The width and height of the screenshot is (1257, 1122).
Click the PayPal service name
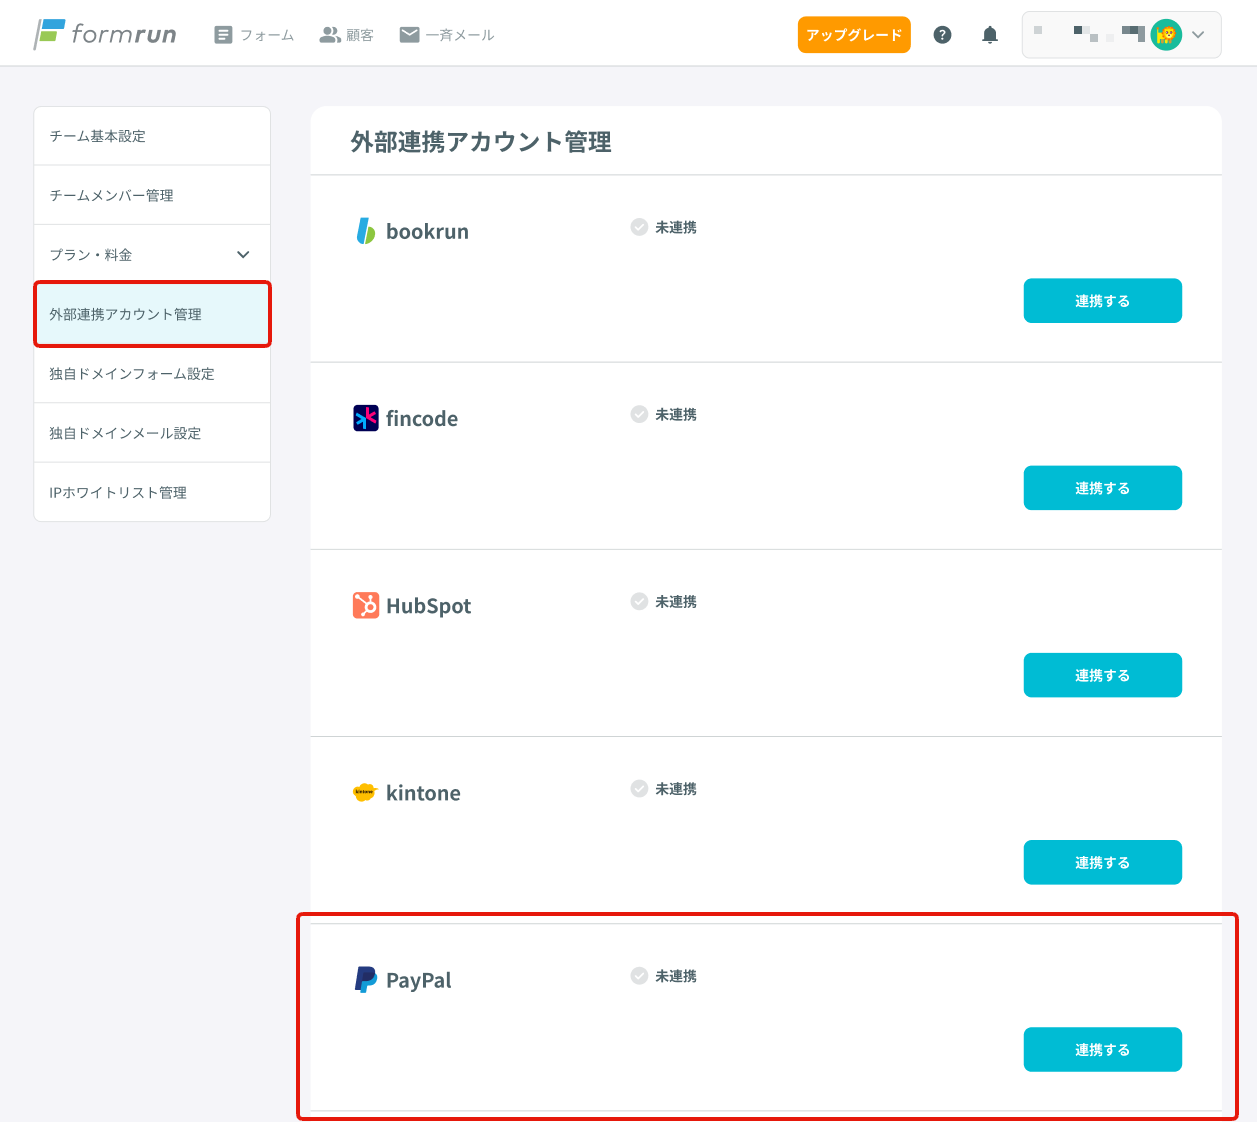click(419, 980)
